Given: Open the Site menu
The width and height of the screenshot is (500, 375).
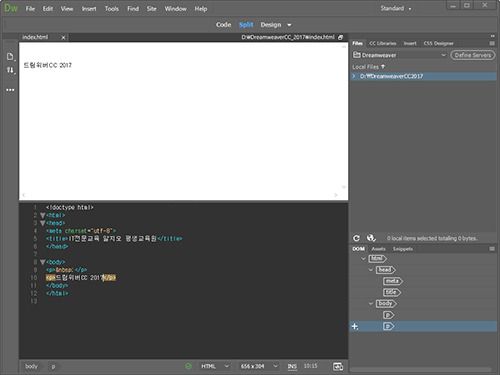Looking at the screenshot, I should point(152,9).
